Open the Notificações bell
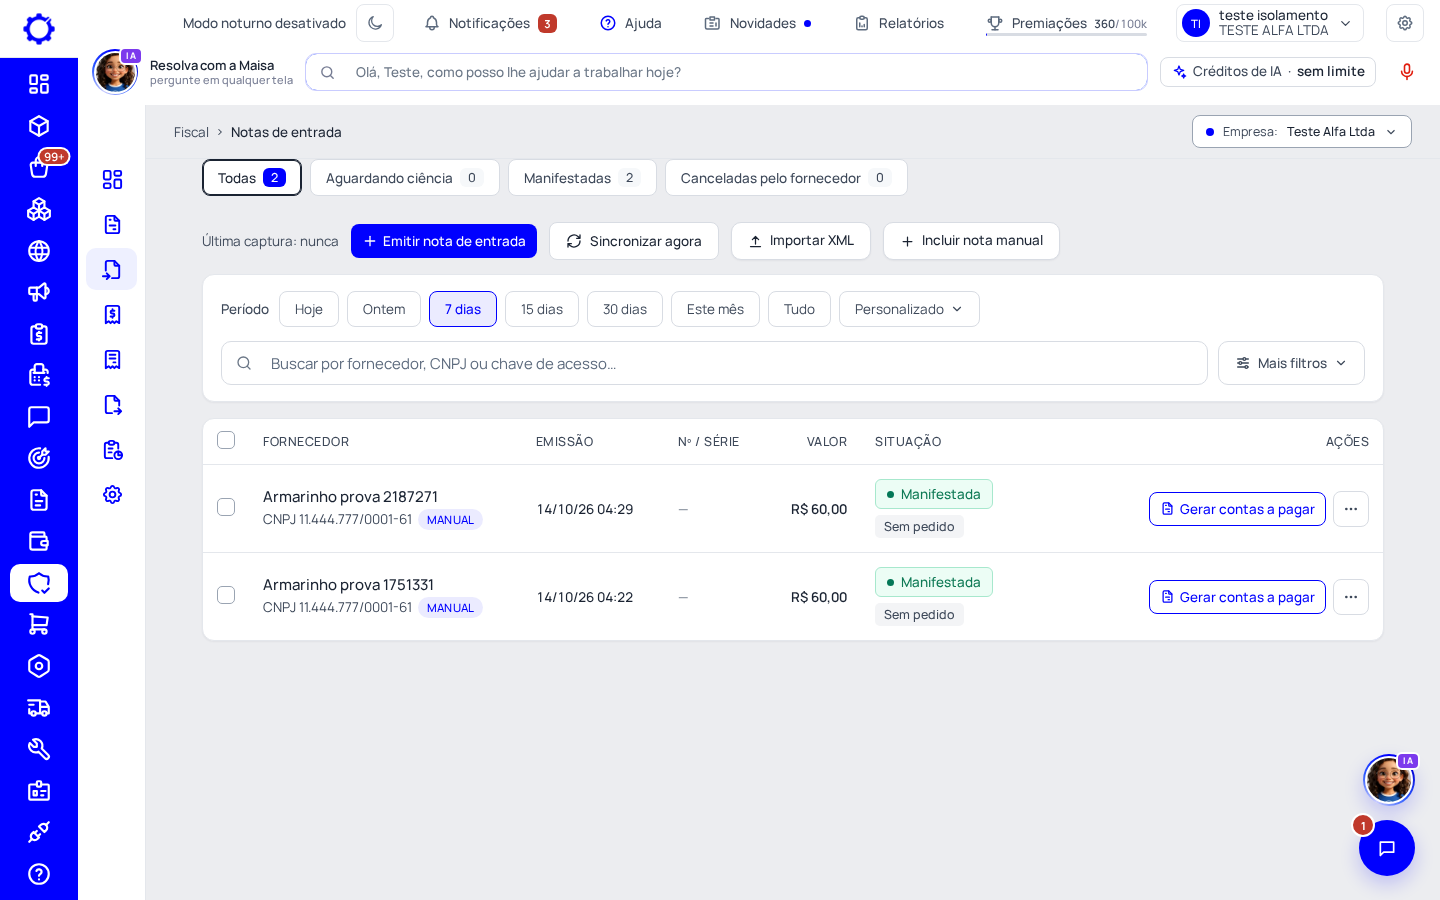1440x900 pixels. 490,23
